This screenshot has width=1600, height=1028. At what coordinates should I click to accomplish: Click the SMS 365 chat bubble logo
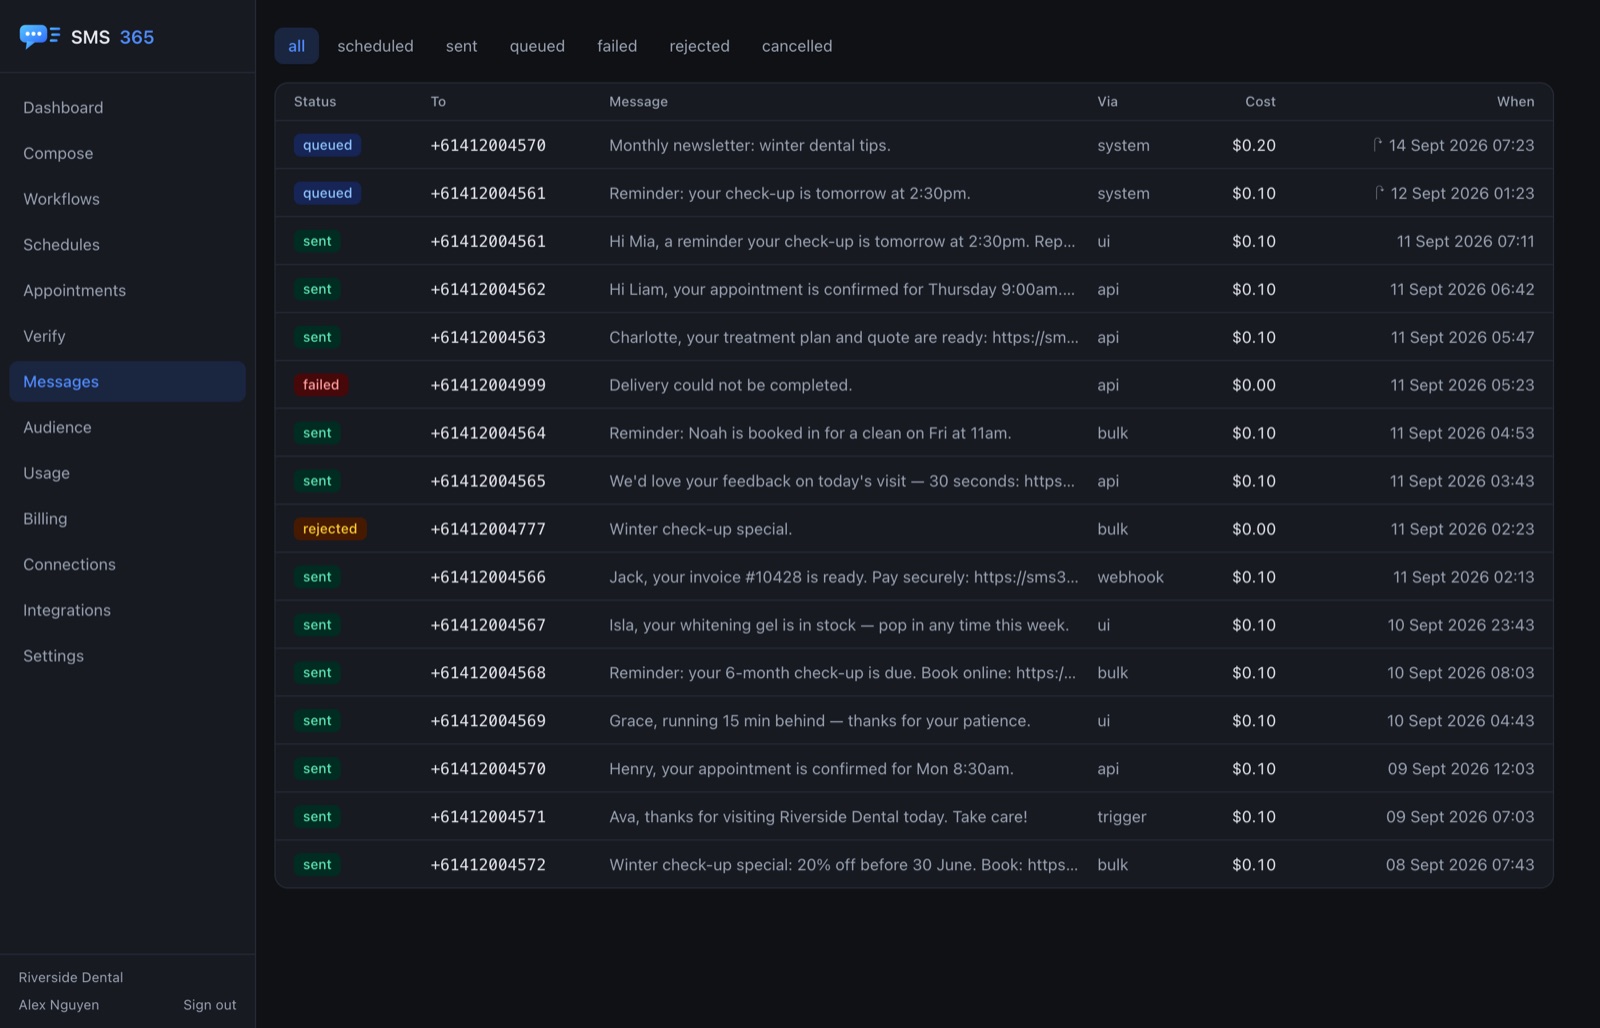tap(39, 37)
